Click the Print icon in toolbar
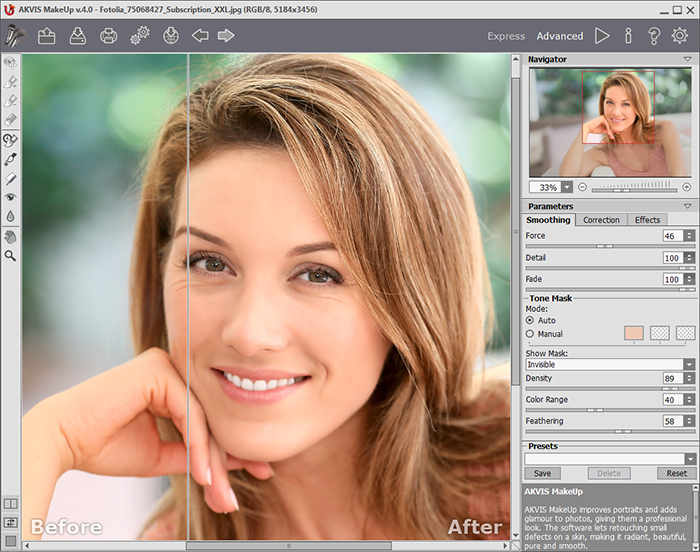This screenshot has width=700, height=552. (108, 36)
